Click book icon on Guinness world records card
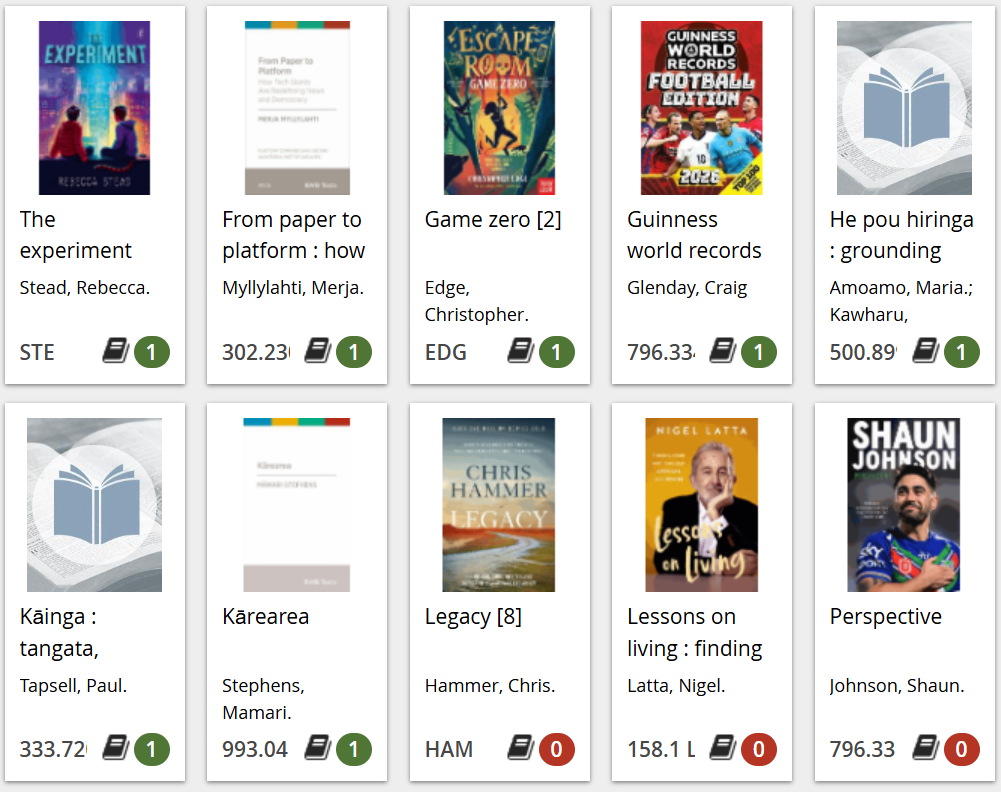Screen dimensions: 1001x792 coord(723,351)
